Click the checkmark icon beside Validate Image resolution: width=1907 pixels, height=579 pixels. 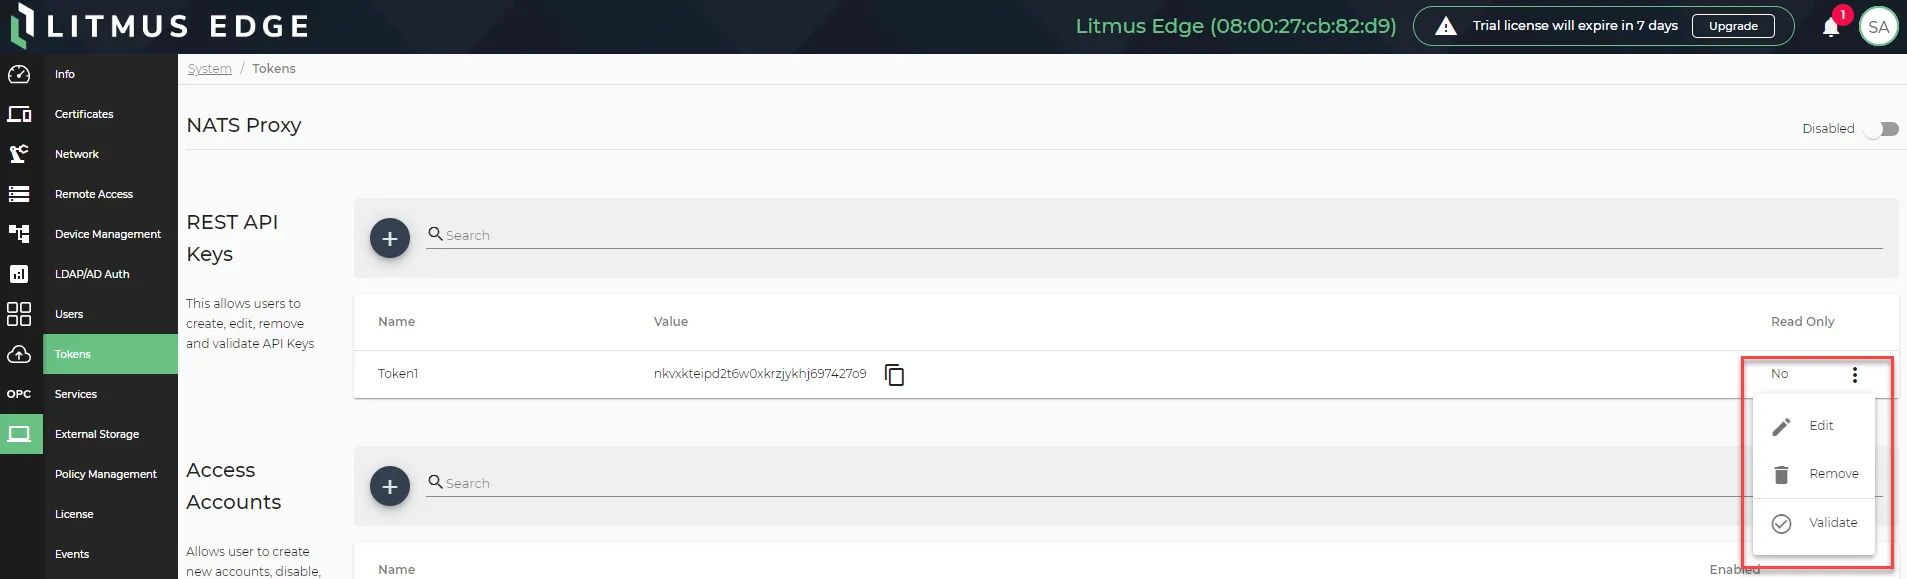[1781, 524]
